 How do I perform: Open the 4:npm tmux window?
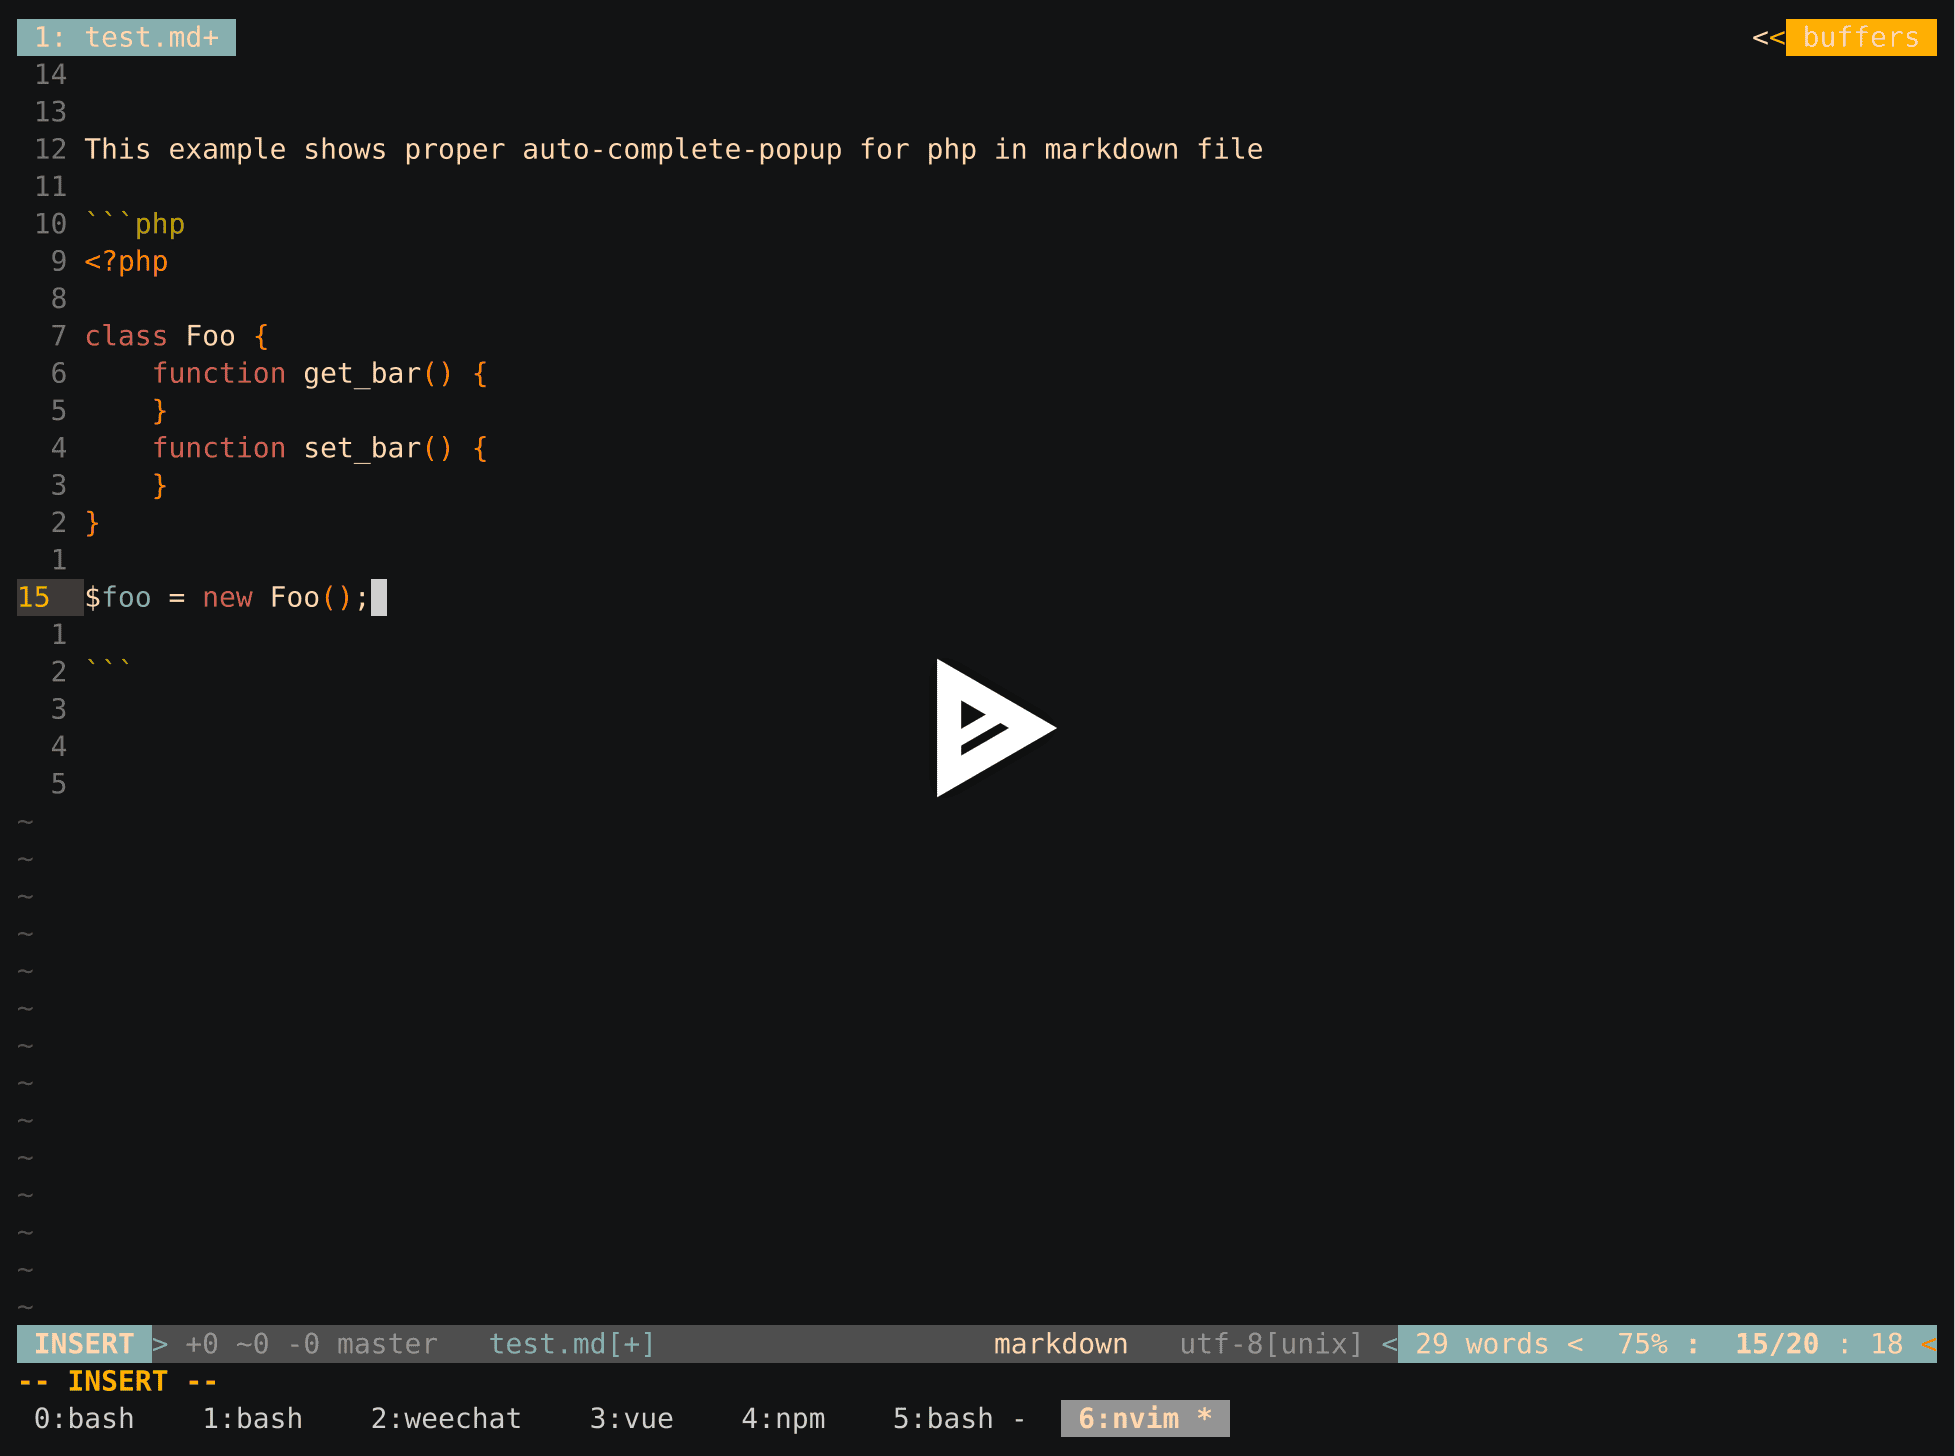click(x=784, y=1418)
